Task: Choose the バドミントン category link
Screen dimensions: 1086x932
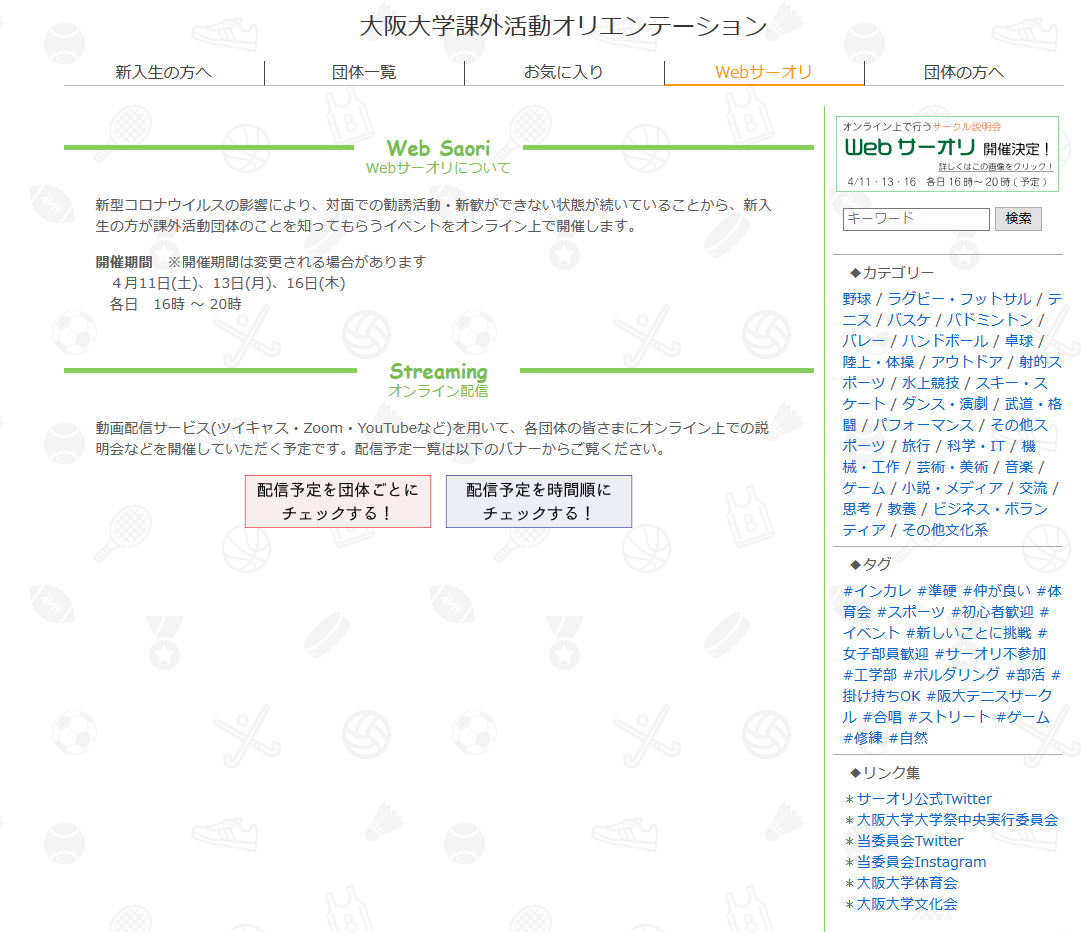Action: [990, 320]
